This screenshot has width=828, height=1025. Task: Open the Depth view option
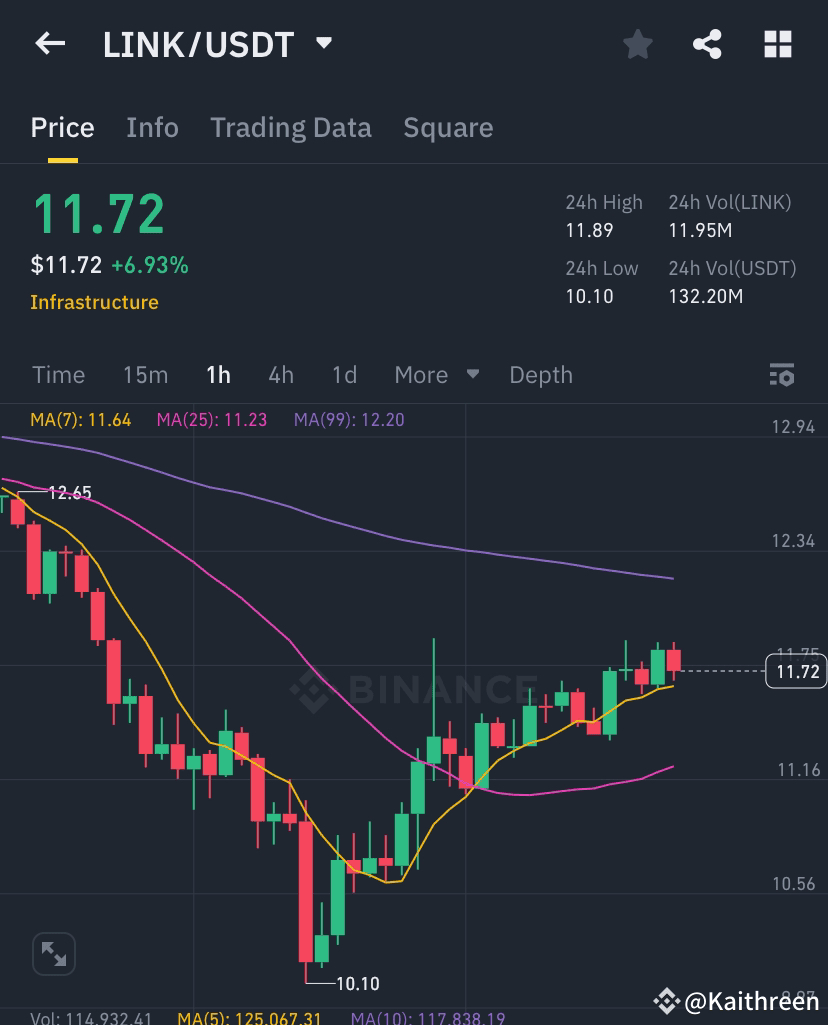pyautogui.click(x=541, y=374)
